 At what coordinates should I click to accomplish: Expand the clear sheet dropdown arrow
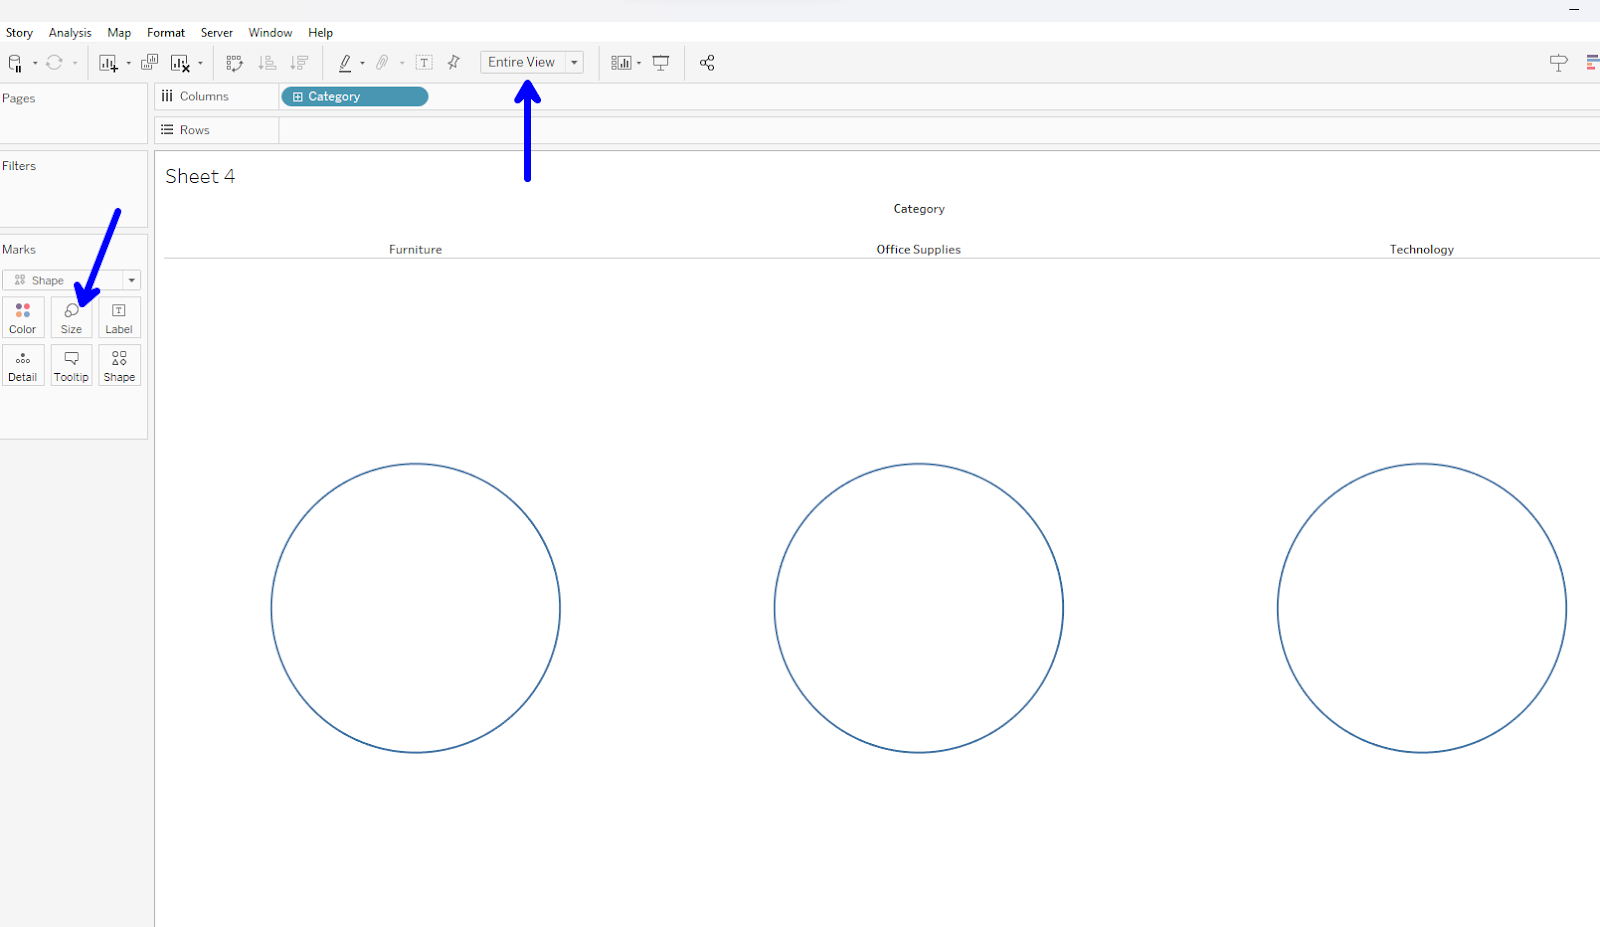(x=200, y=63)
